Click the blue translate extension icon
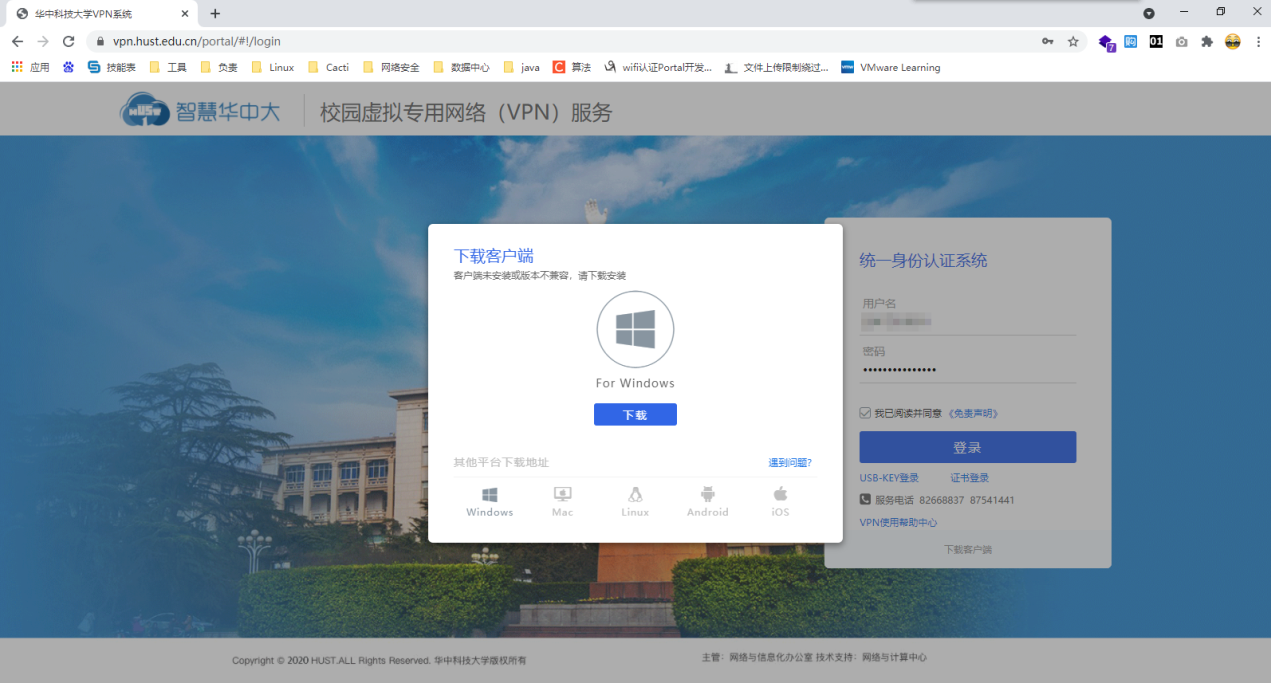 coord(1131,41)
